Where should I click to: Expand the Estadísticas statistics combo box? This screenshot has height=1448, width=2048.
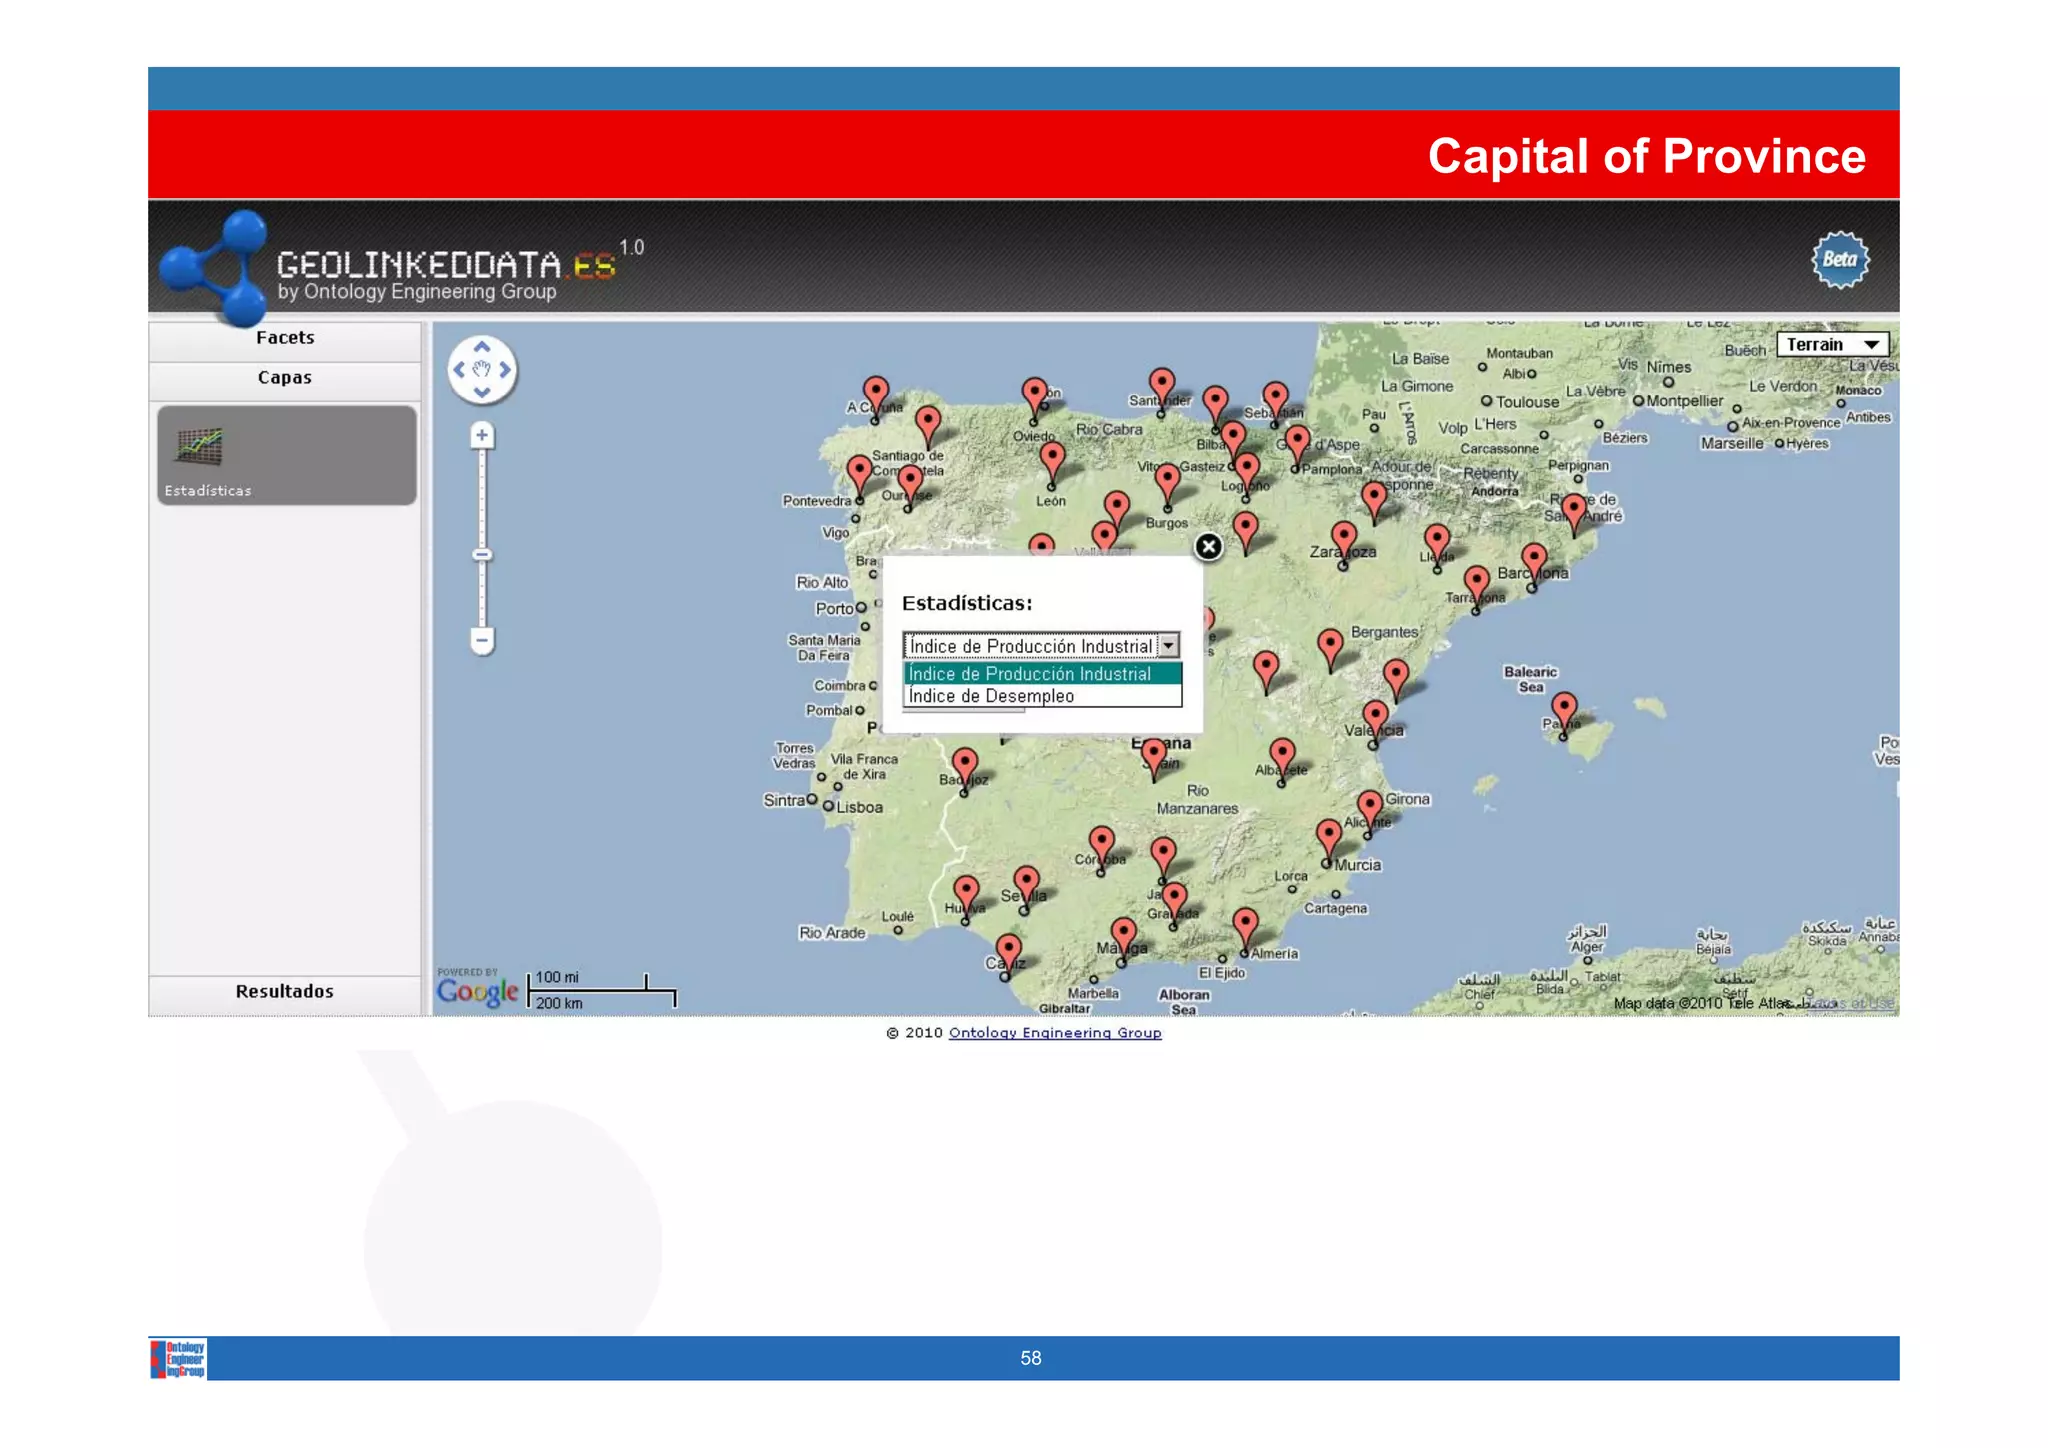point(1168,646)
